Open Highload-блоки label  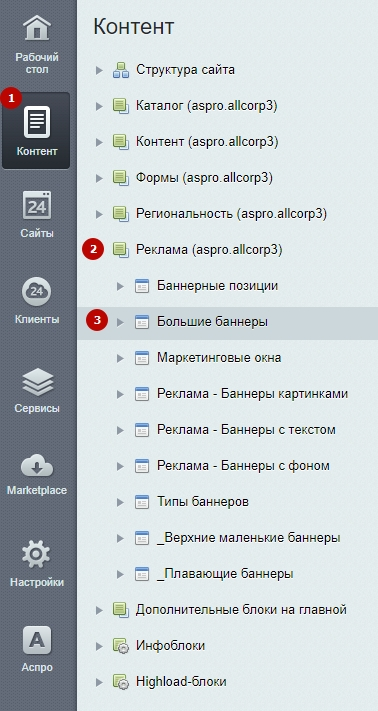[181, 681]
